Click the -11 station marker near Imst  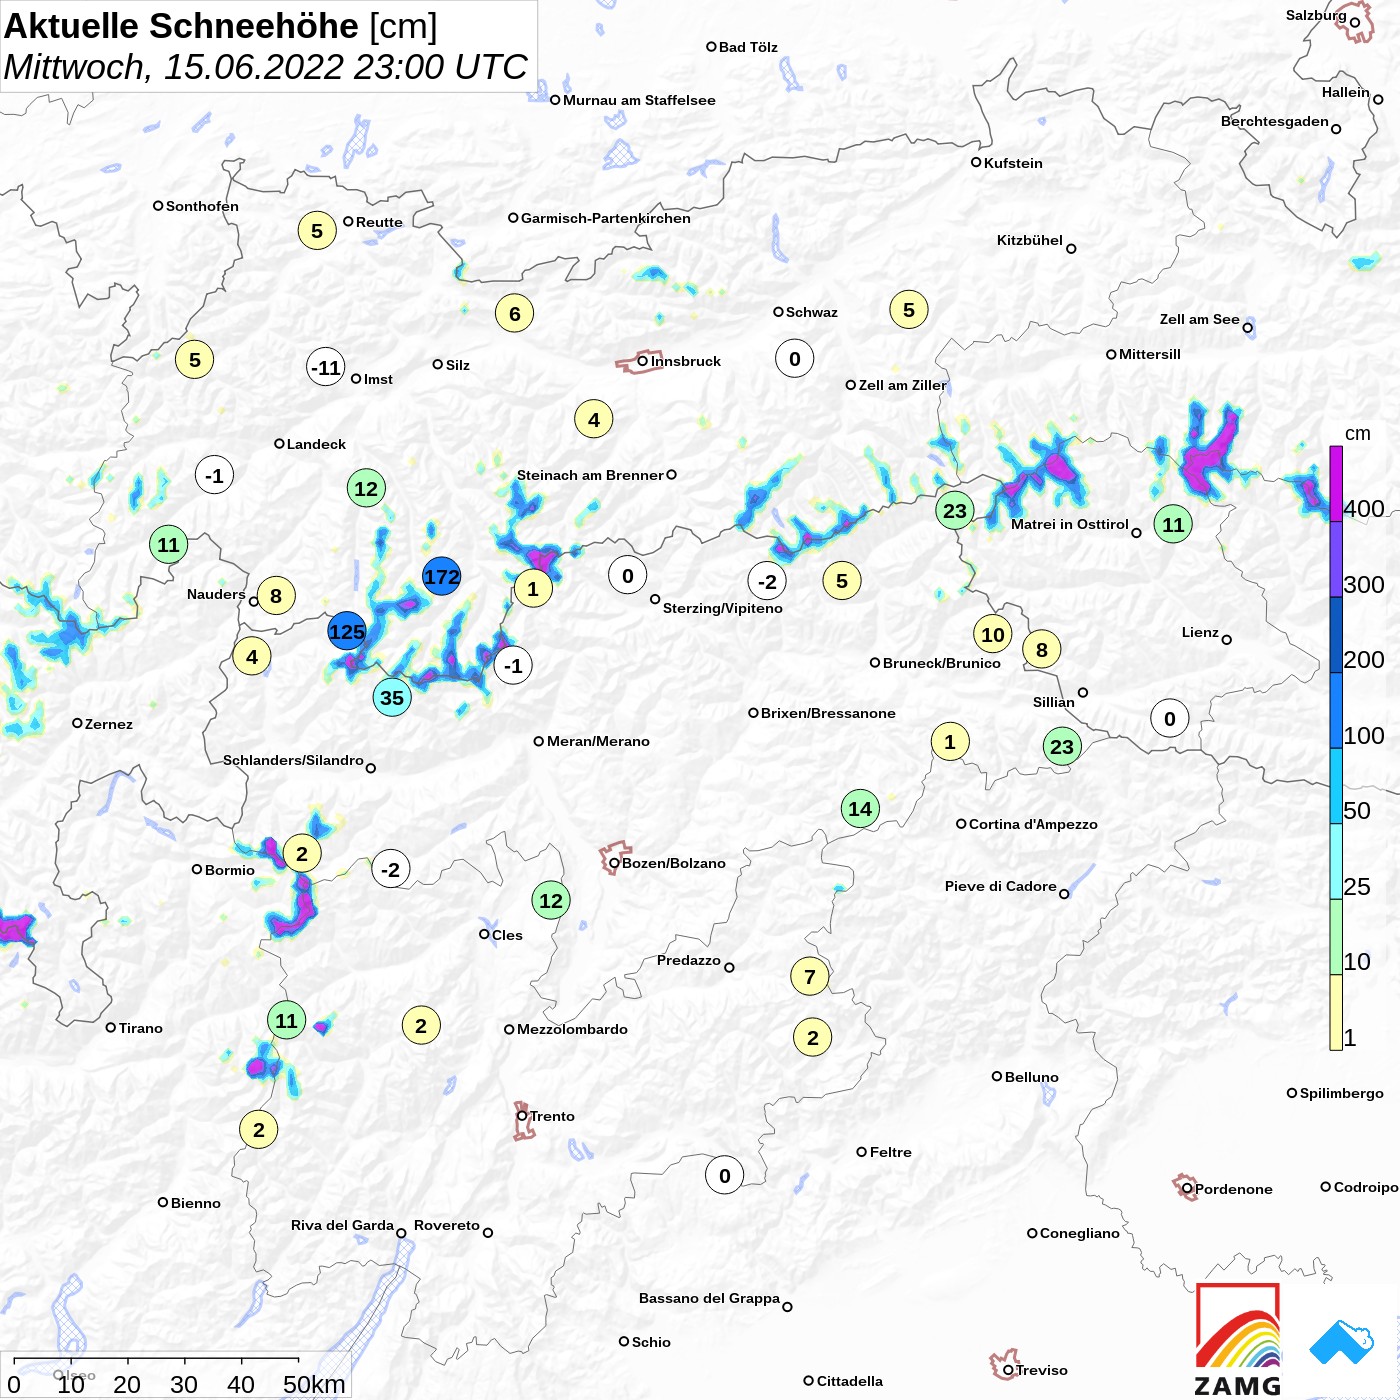point(326,368)
